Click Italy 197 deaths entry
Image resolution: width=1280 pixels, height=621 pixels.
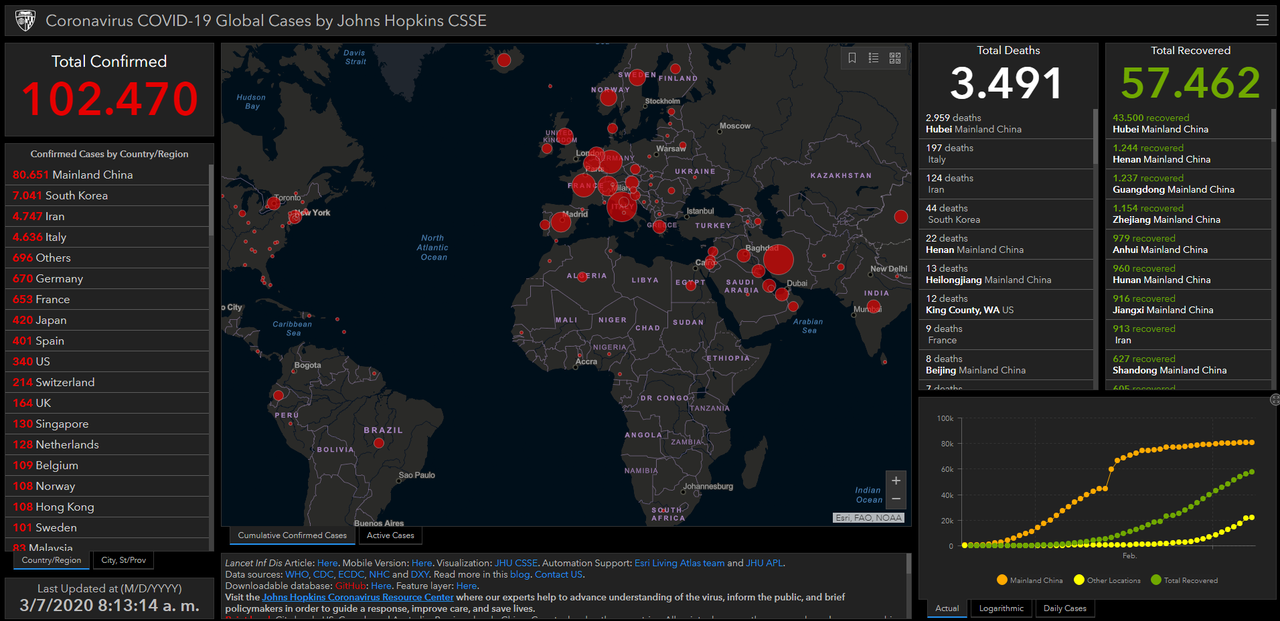click(x=1006, y=153)
